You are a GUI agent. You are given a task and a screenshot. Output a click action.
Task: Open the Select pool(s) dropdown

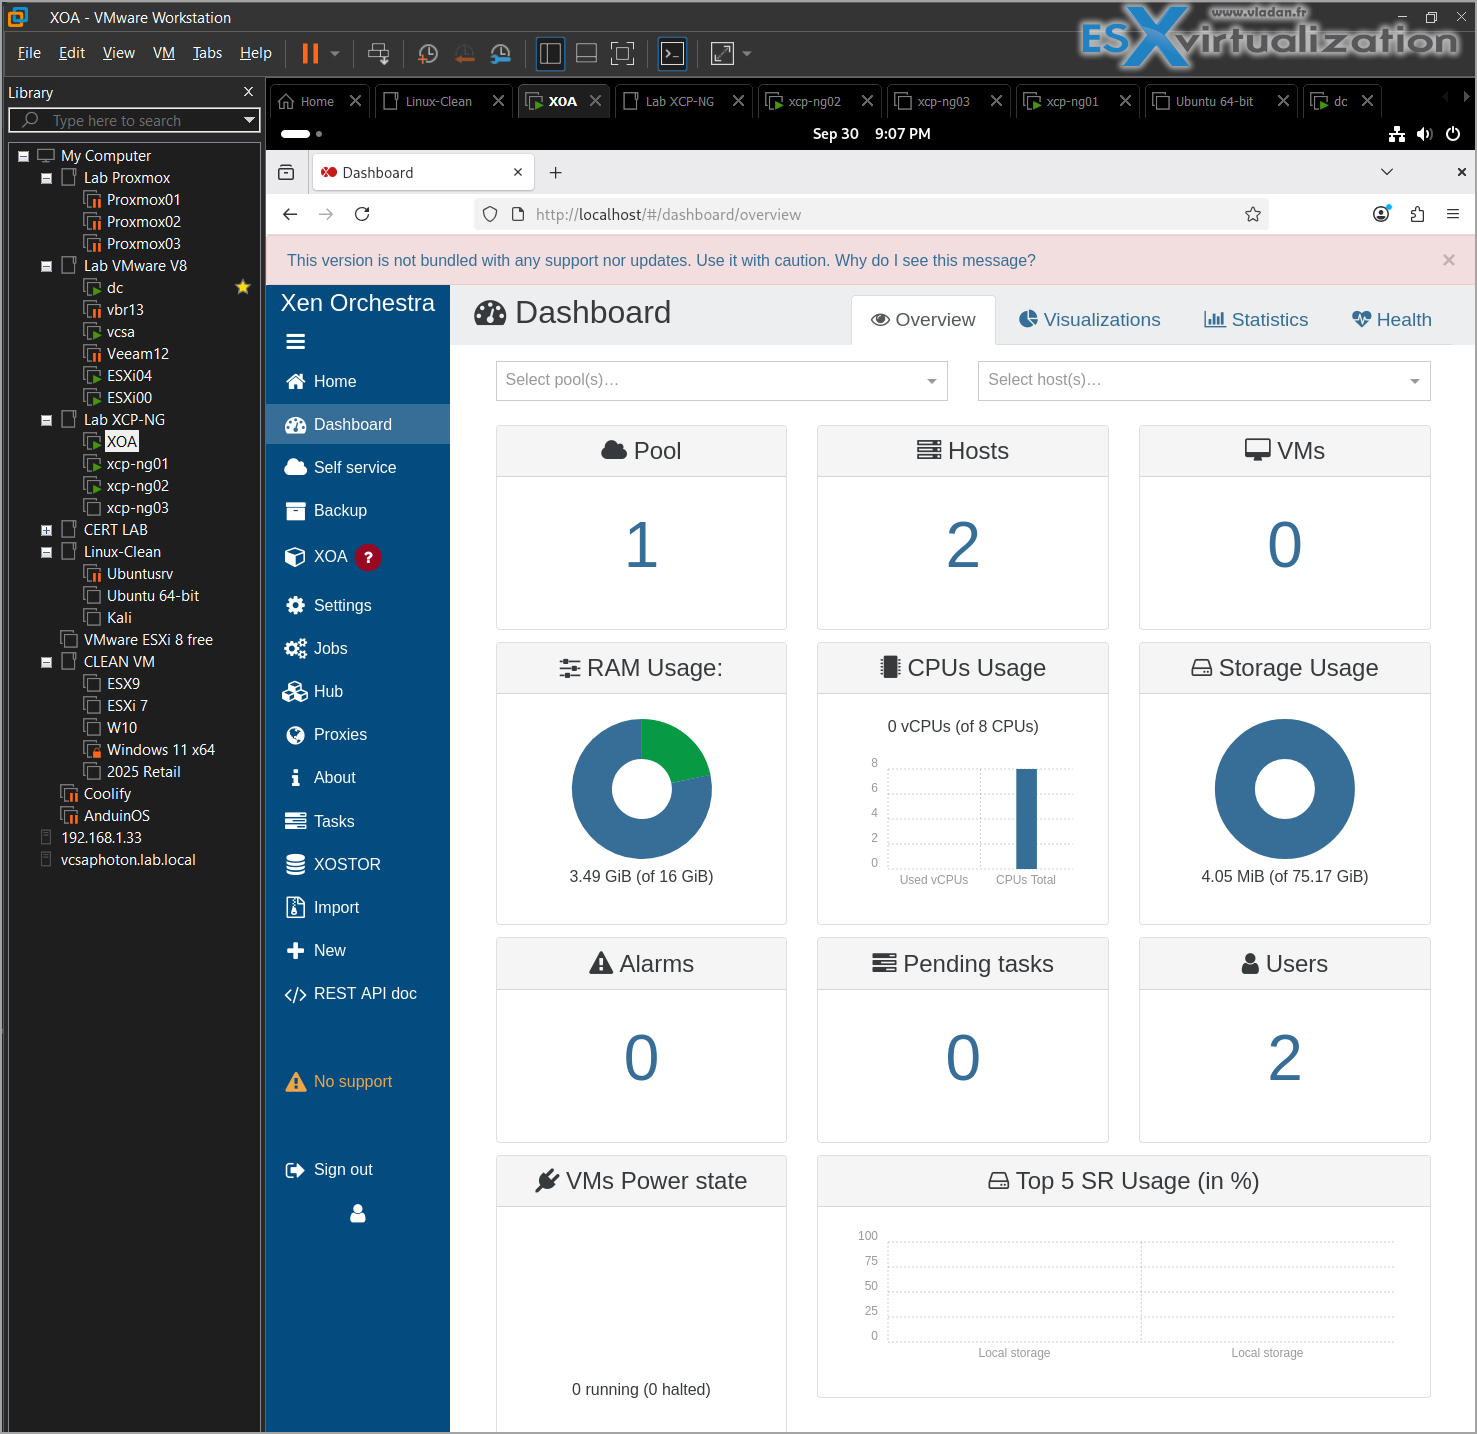(x=721, y=381)
